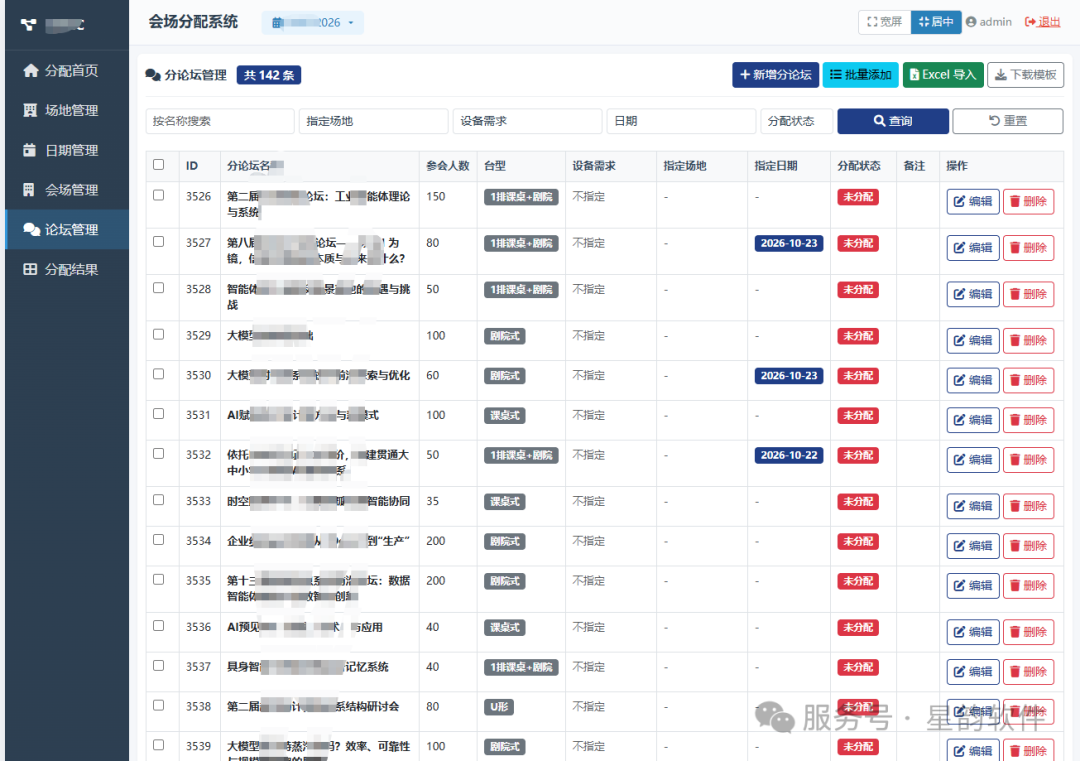
Task: Click the admin user label
Action: click(x=988, y=22)
